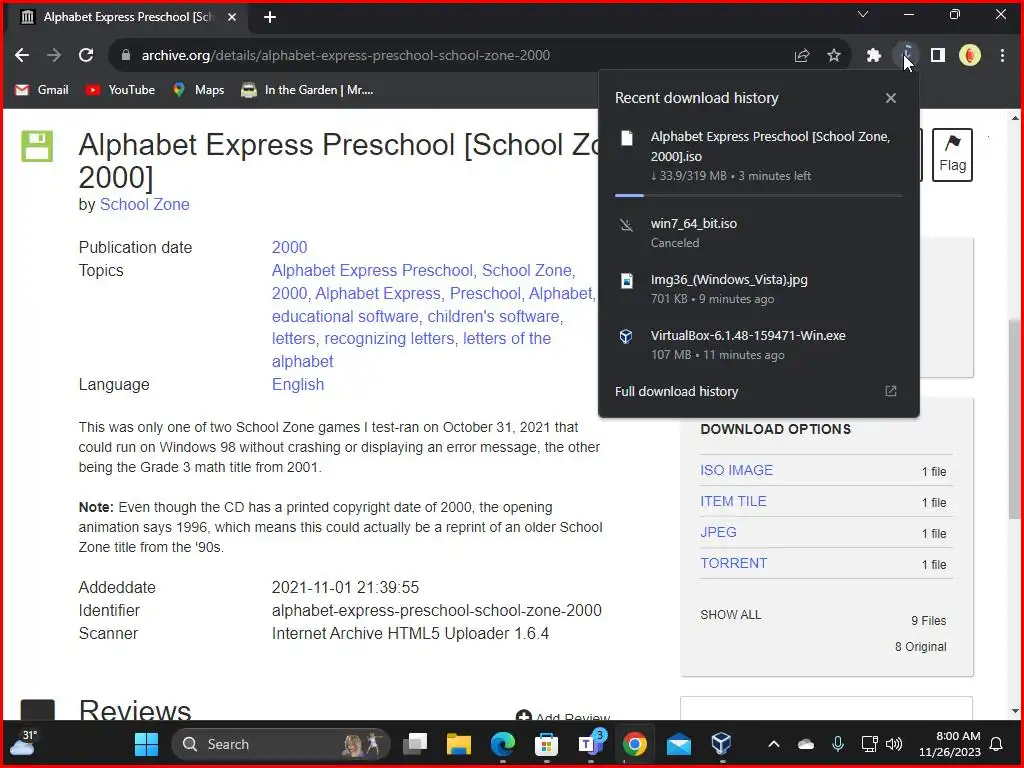Open a new browser tab
This screenshot has width=1024, height=768.
(270, 17)
